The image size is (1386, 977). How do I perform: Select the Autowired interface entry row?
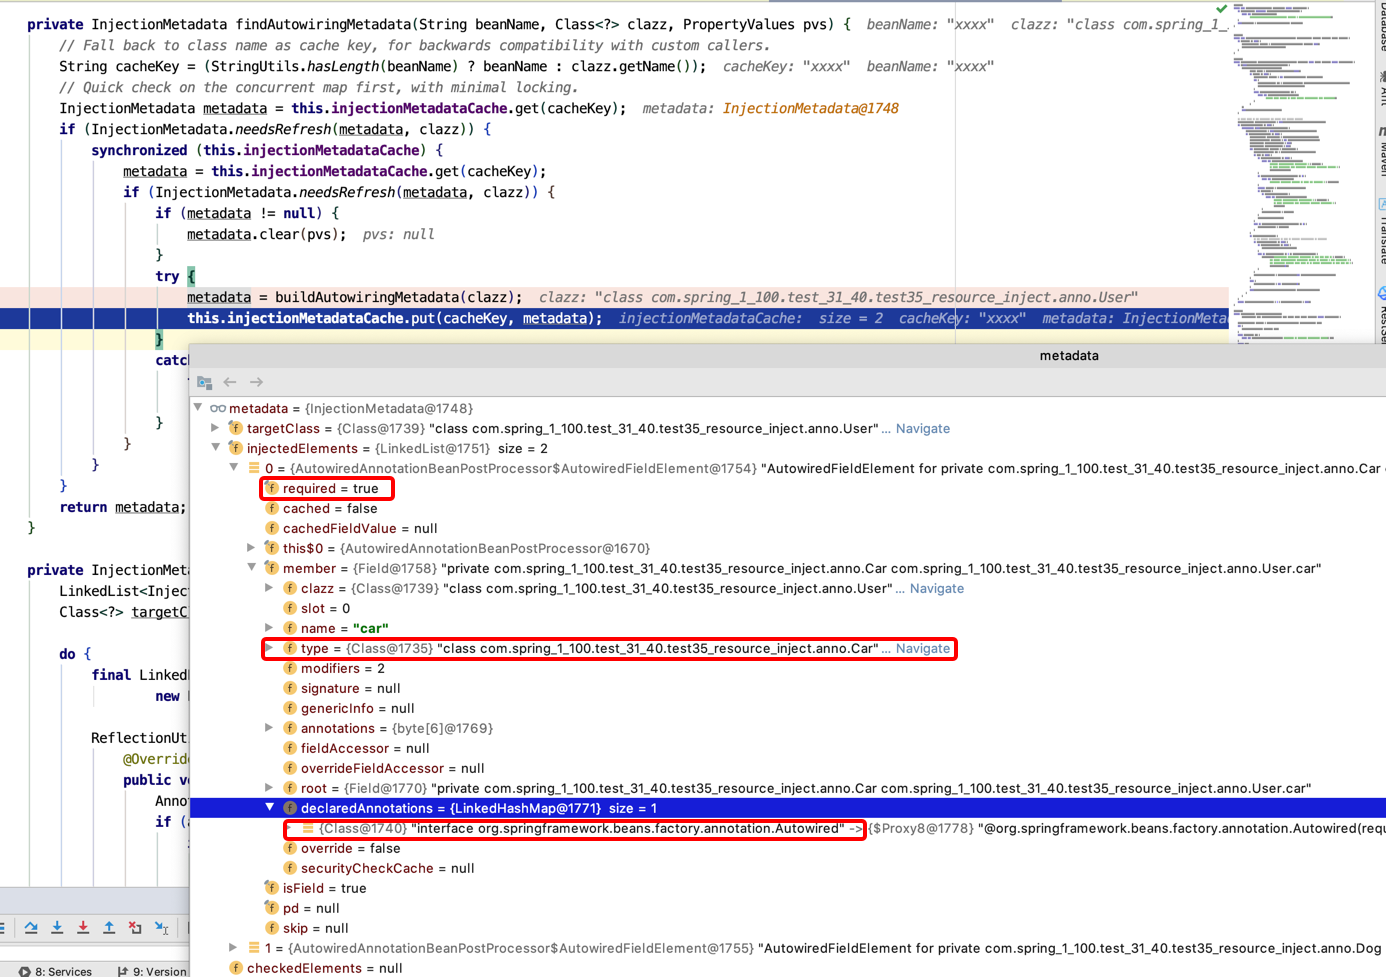tap(788, 828)
